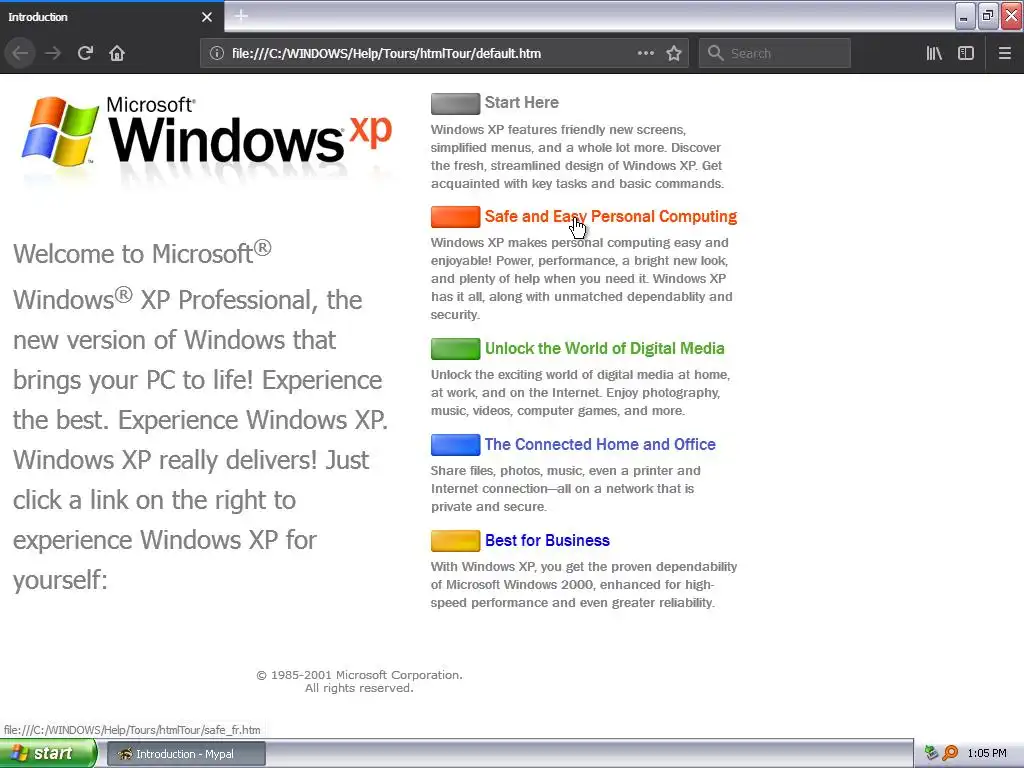Open Best for Business link

547,540
